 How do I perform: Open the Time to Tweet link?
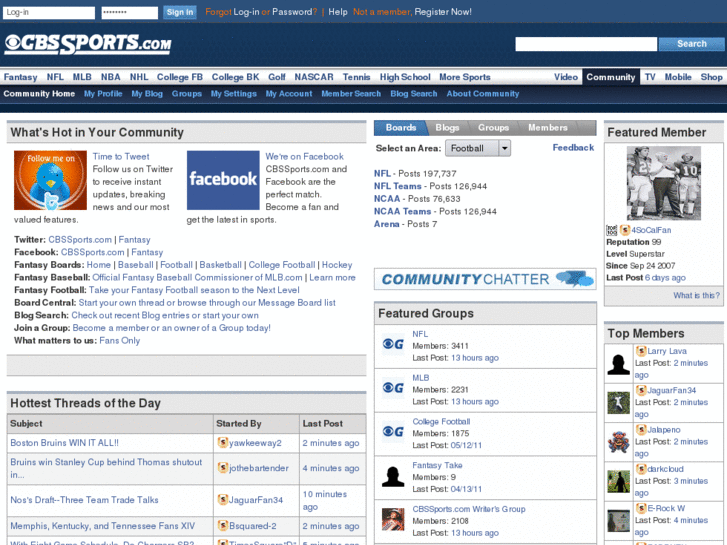pyautogui.click(x=121, y=156)
